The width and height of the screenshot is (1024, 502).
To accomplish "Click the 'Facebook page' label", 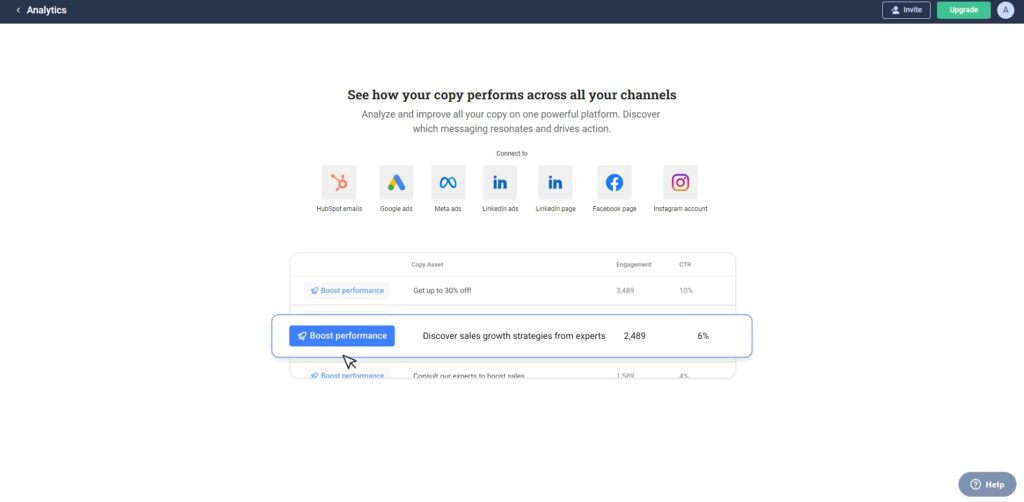I will pos(615,209).
